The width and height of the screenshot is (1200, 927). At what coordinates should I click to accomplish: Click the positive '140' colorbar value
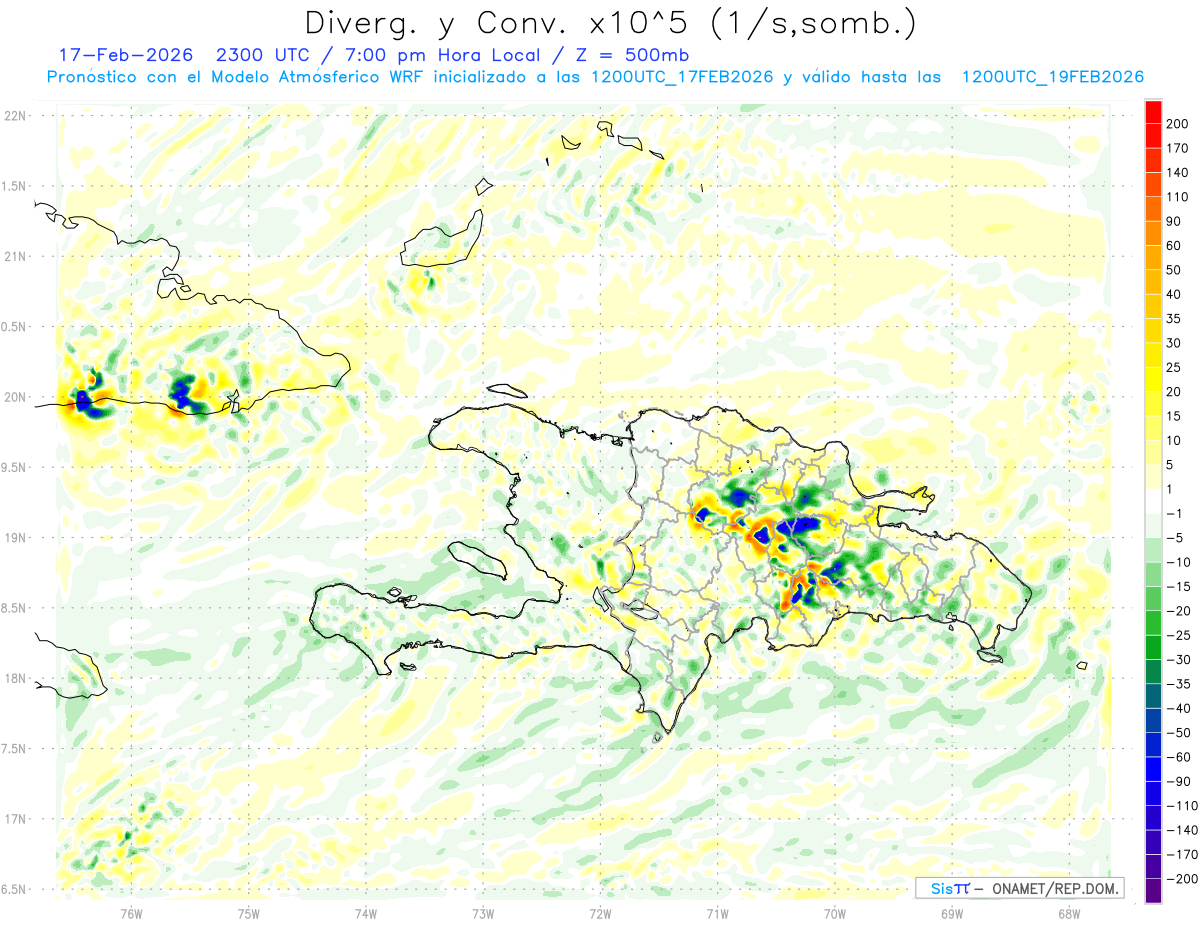1179,173
